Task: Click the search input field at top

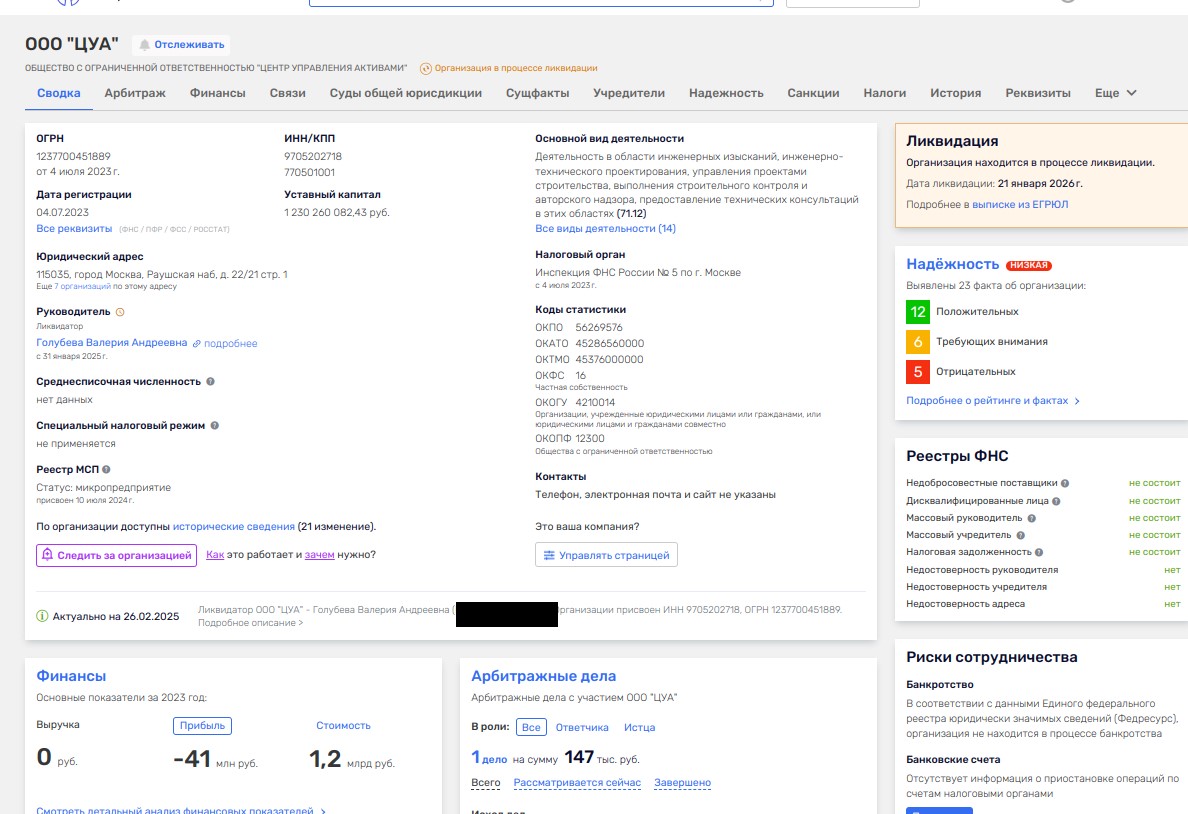Action: [x=541, y=3]
